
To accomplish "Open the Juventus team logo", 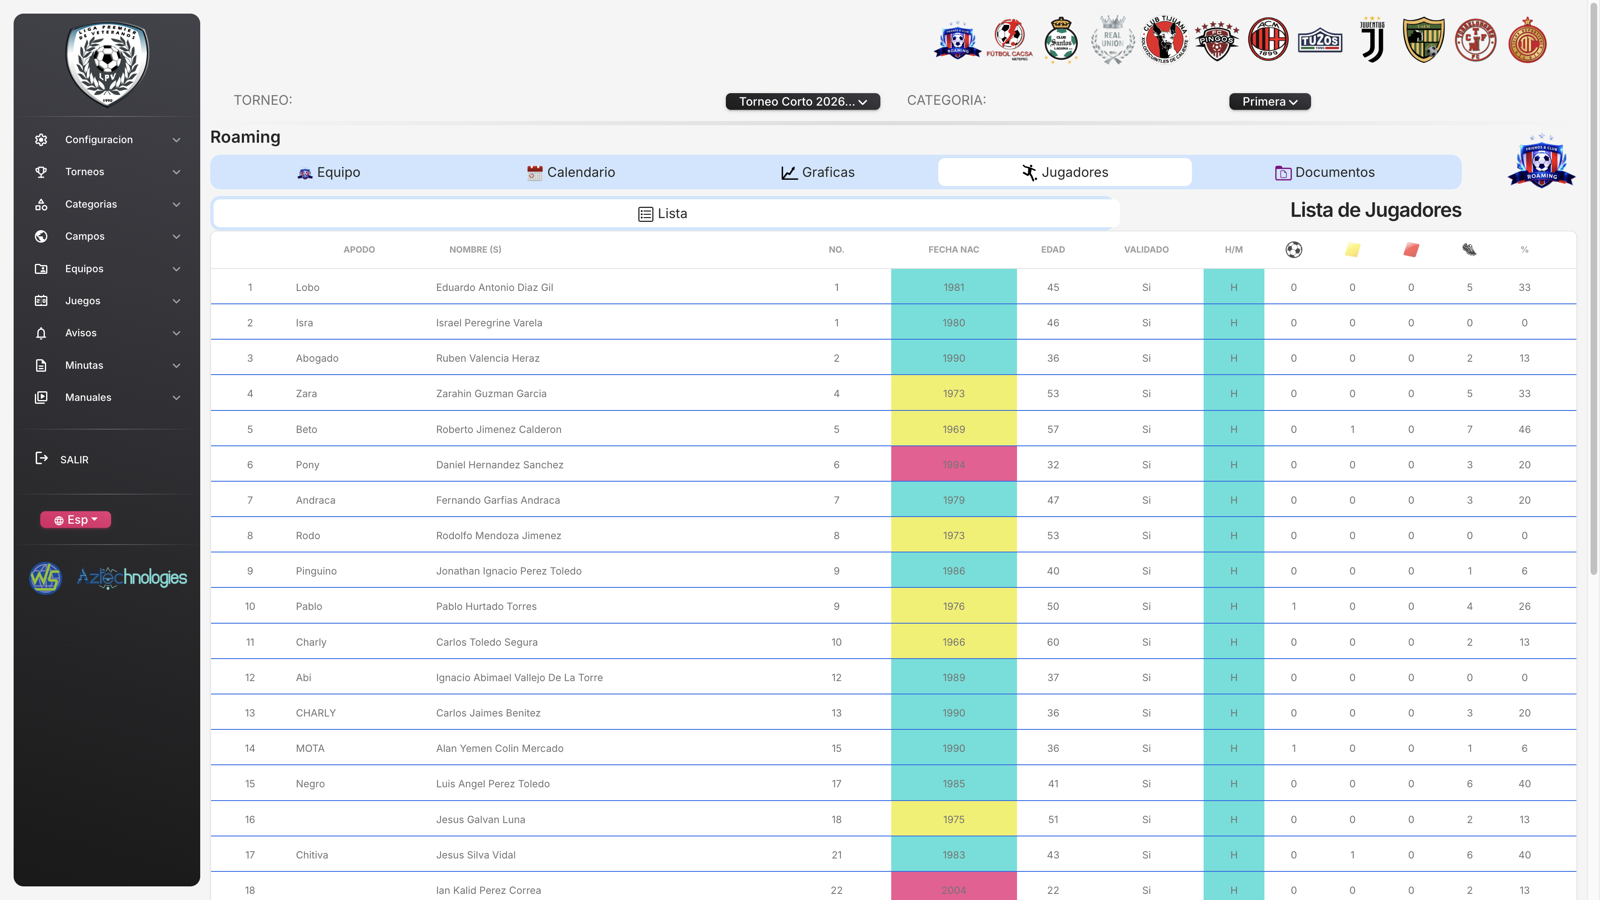I will (x=1372, y=41).
